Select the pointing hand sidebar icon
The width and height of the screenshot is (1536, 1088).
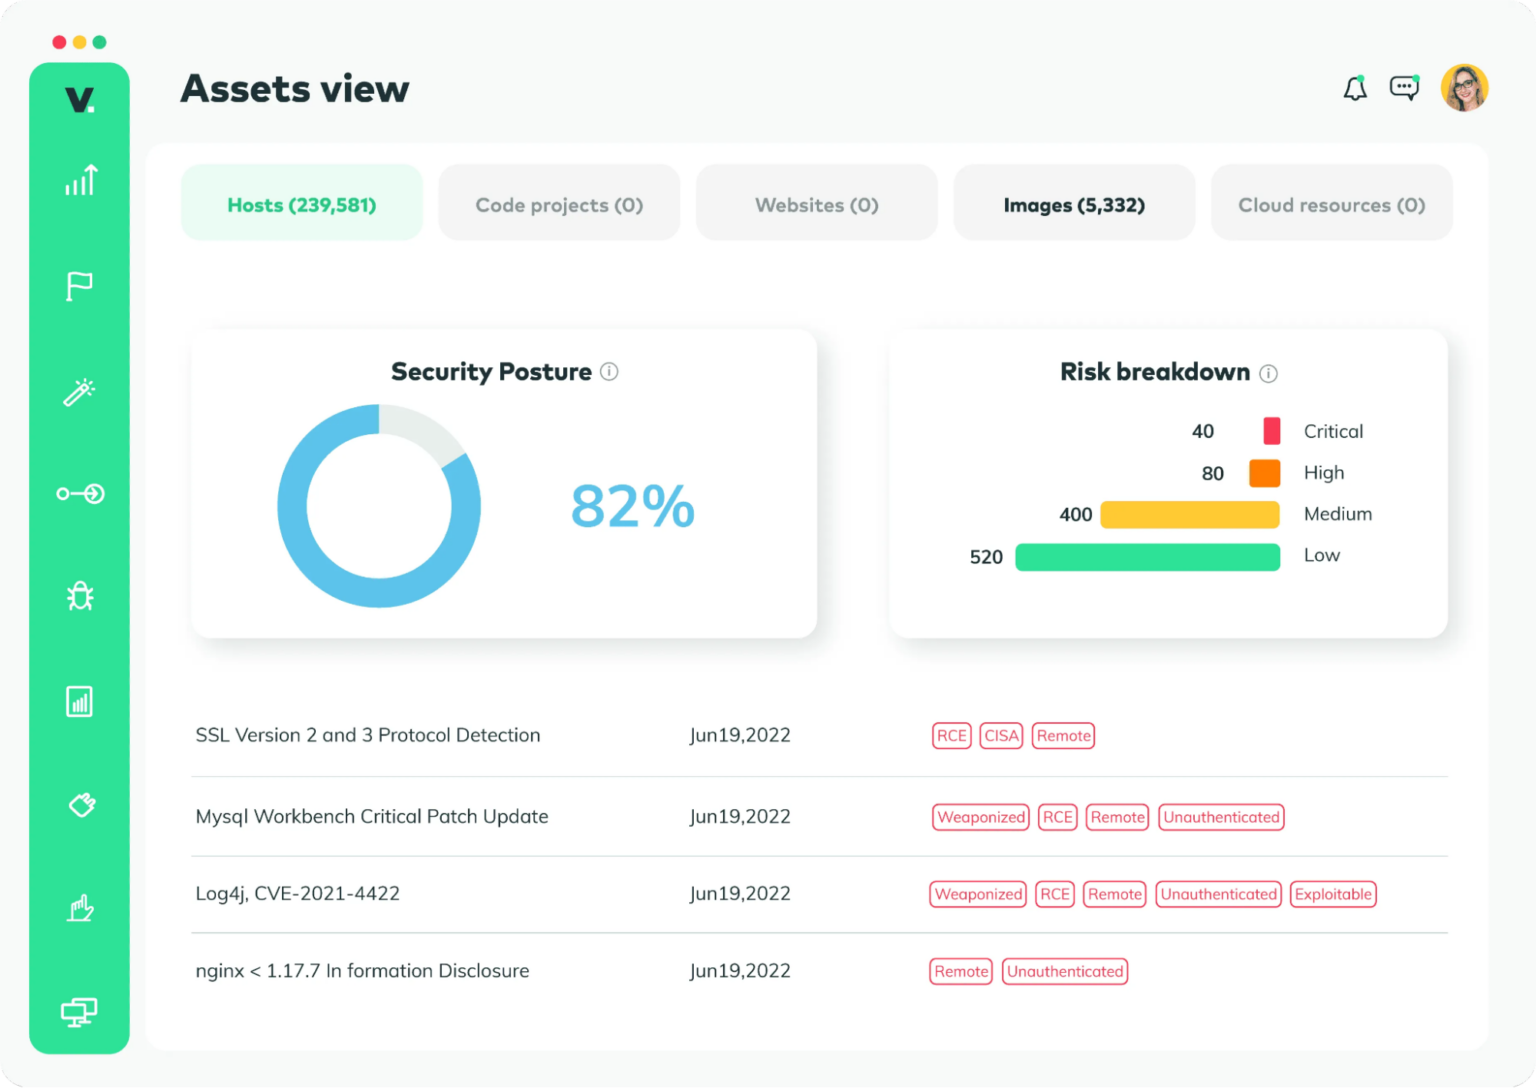(80, 908)
